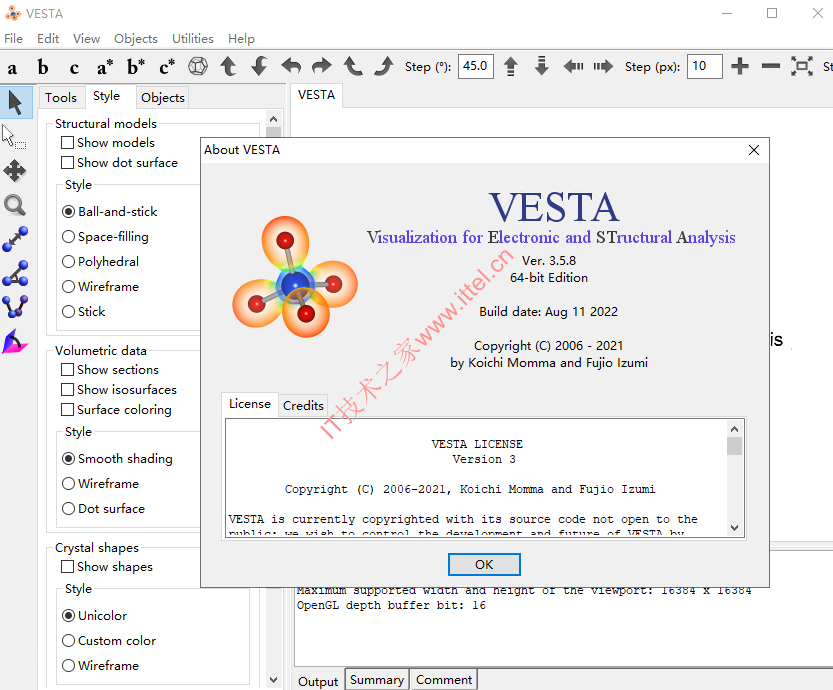Switch to the Comment tab
This screenshot has width=833, height=690.
point(444,680)
